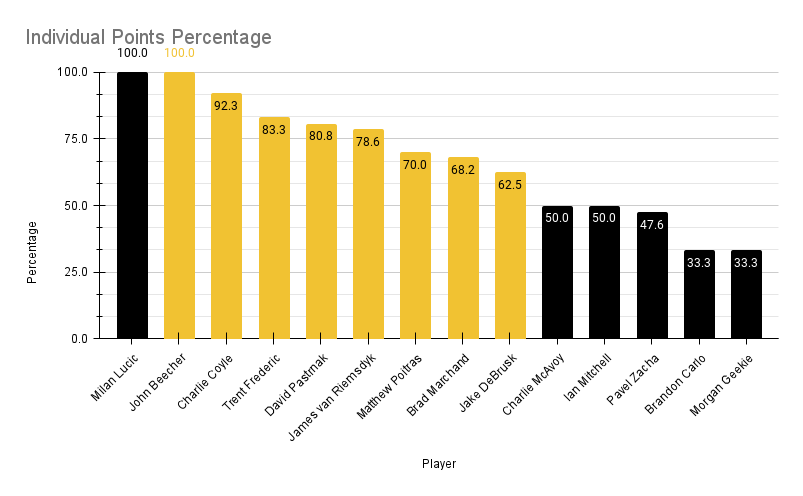Screen dimensions: 803x496
Task: Click the Player horizontal axis title
Action: [x=439, y=464]
